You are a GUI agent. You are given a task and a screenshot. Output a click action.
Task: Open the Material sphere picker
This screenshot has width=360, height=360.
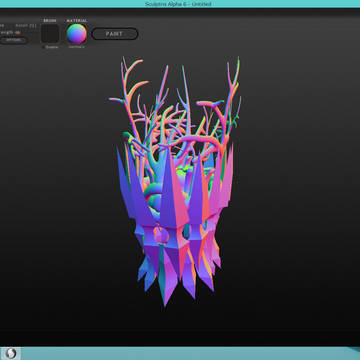pyautogui.click(x=77, y=34)
